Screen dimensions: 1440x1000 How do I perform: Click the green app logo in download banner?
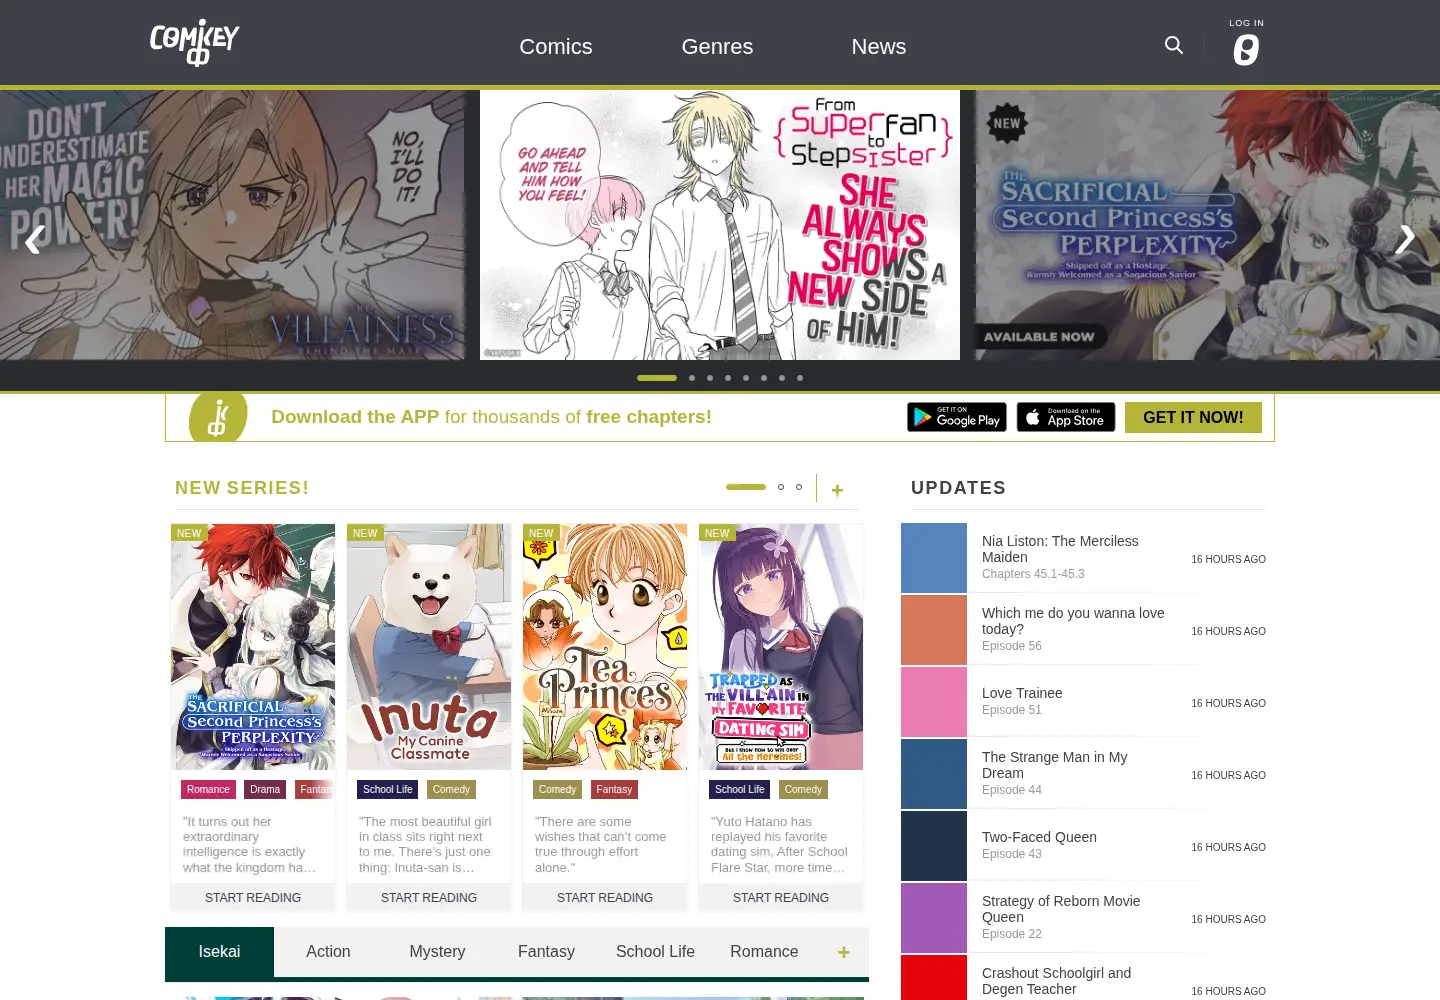[x=218, y=417]
